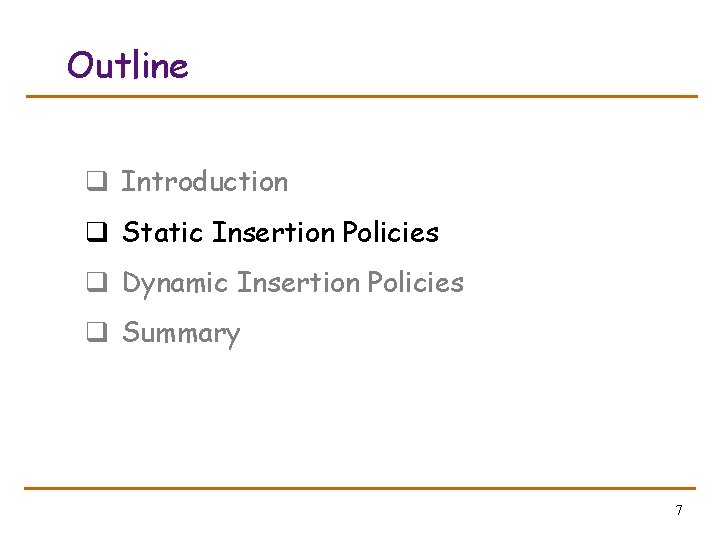Click the square bullet beside Introduction
Viewport: 720px width, 540px height.
[95, 183]
